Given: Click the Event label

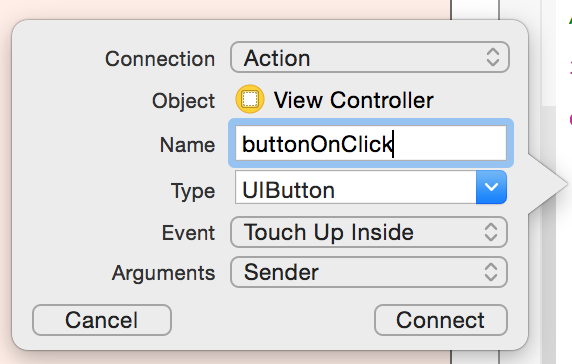Looking at the screenshot, I should (188, 233).
